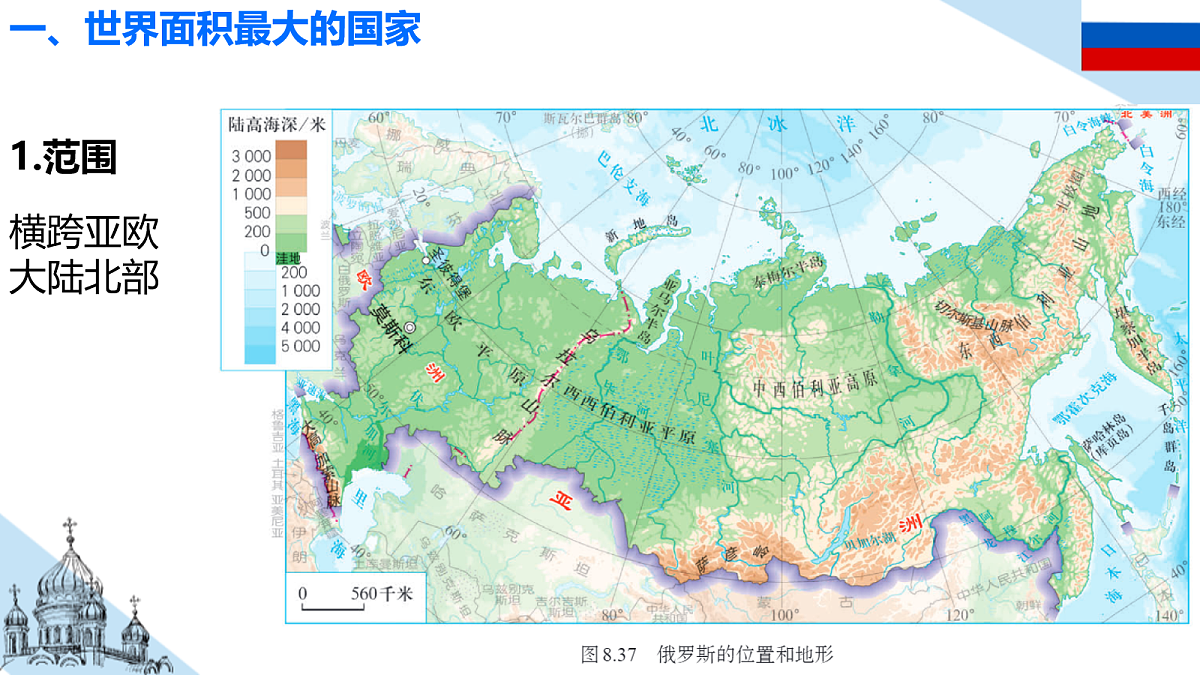
Task: Select the 莫斯科 double-circle city marker
Action: (409, 326)
